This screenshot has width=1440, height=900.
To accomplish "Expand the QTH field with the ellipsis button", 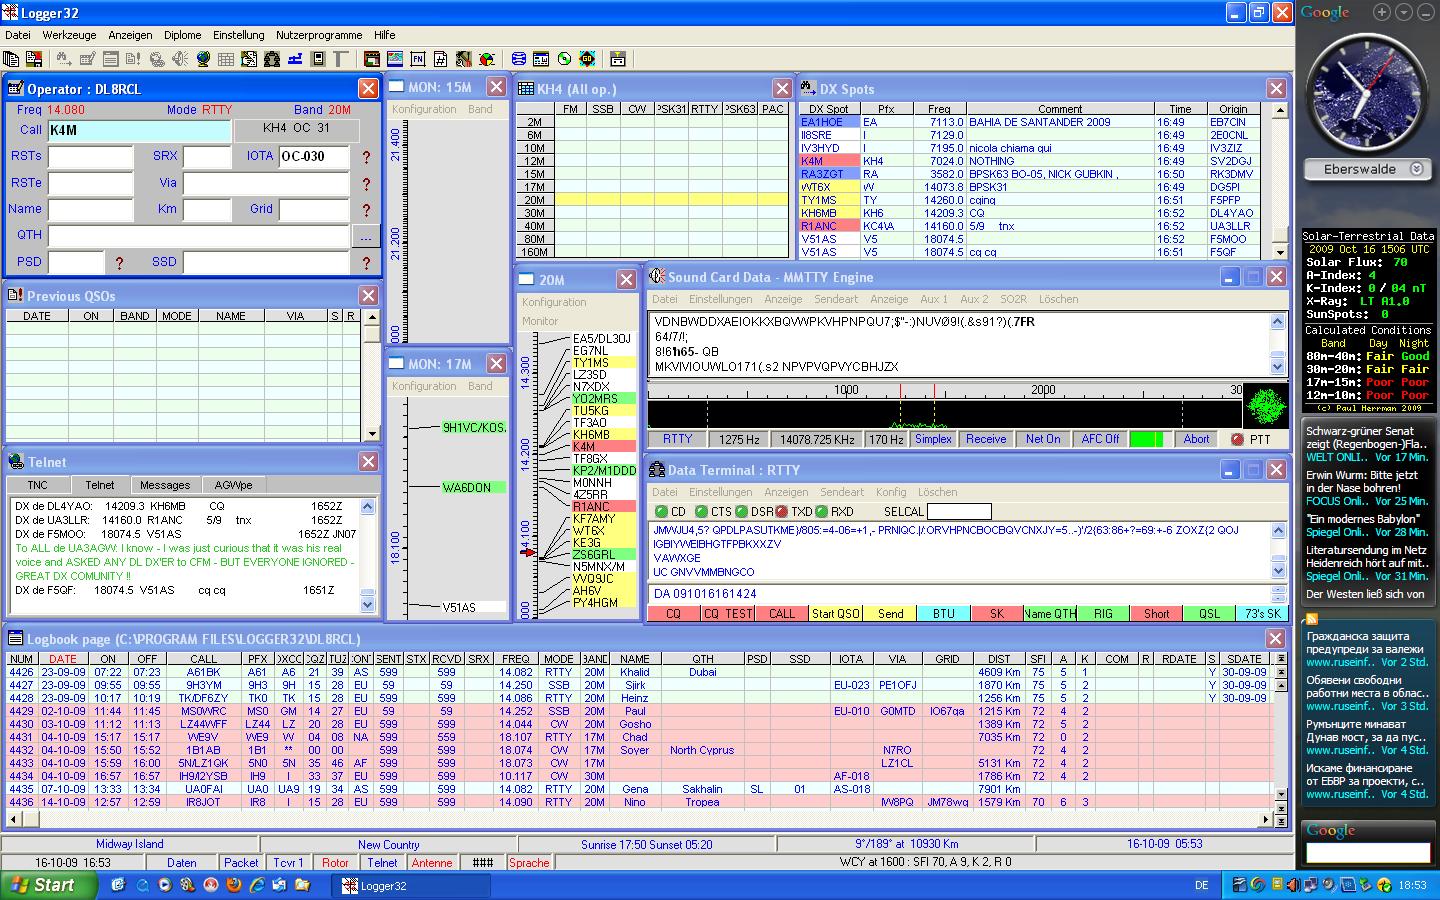I will (365, 237).
